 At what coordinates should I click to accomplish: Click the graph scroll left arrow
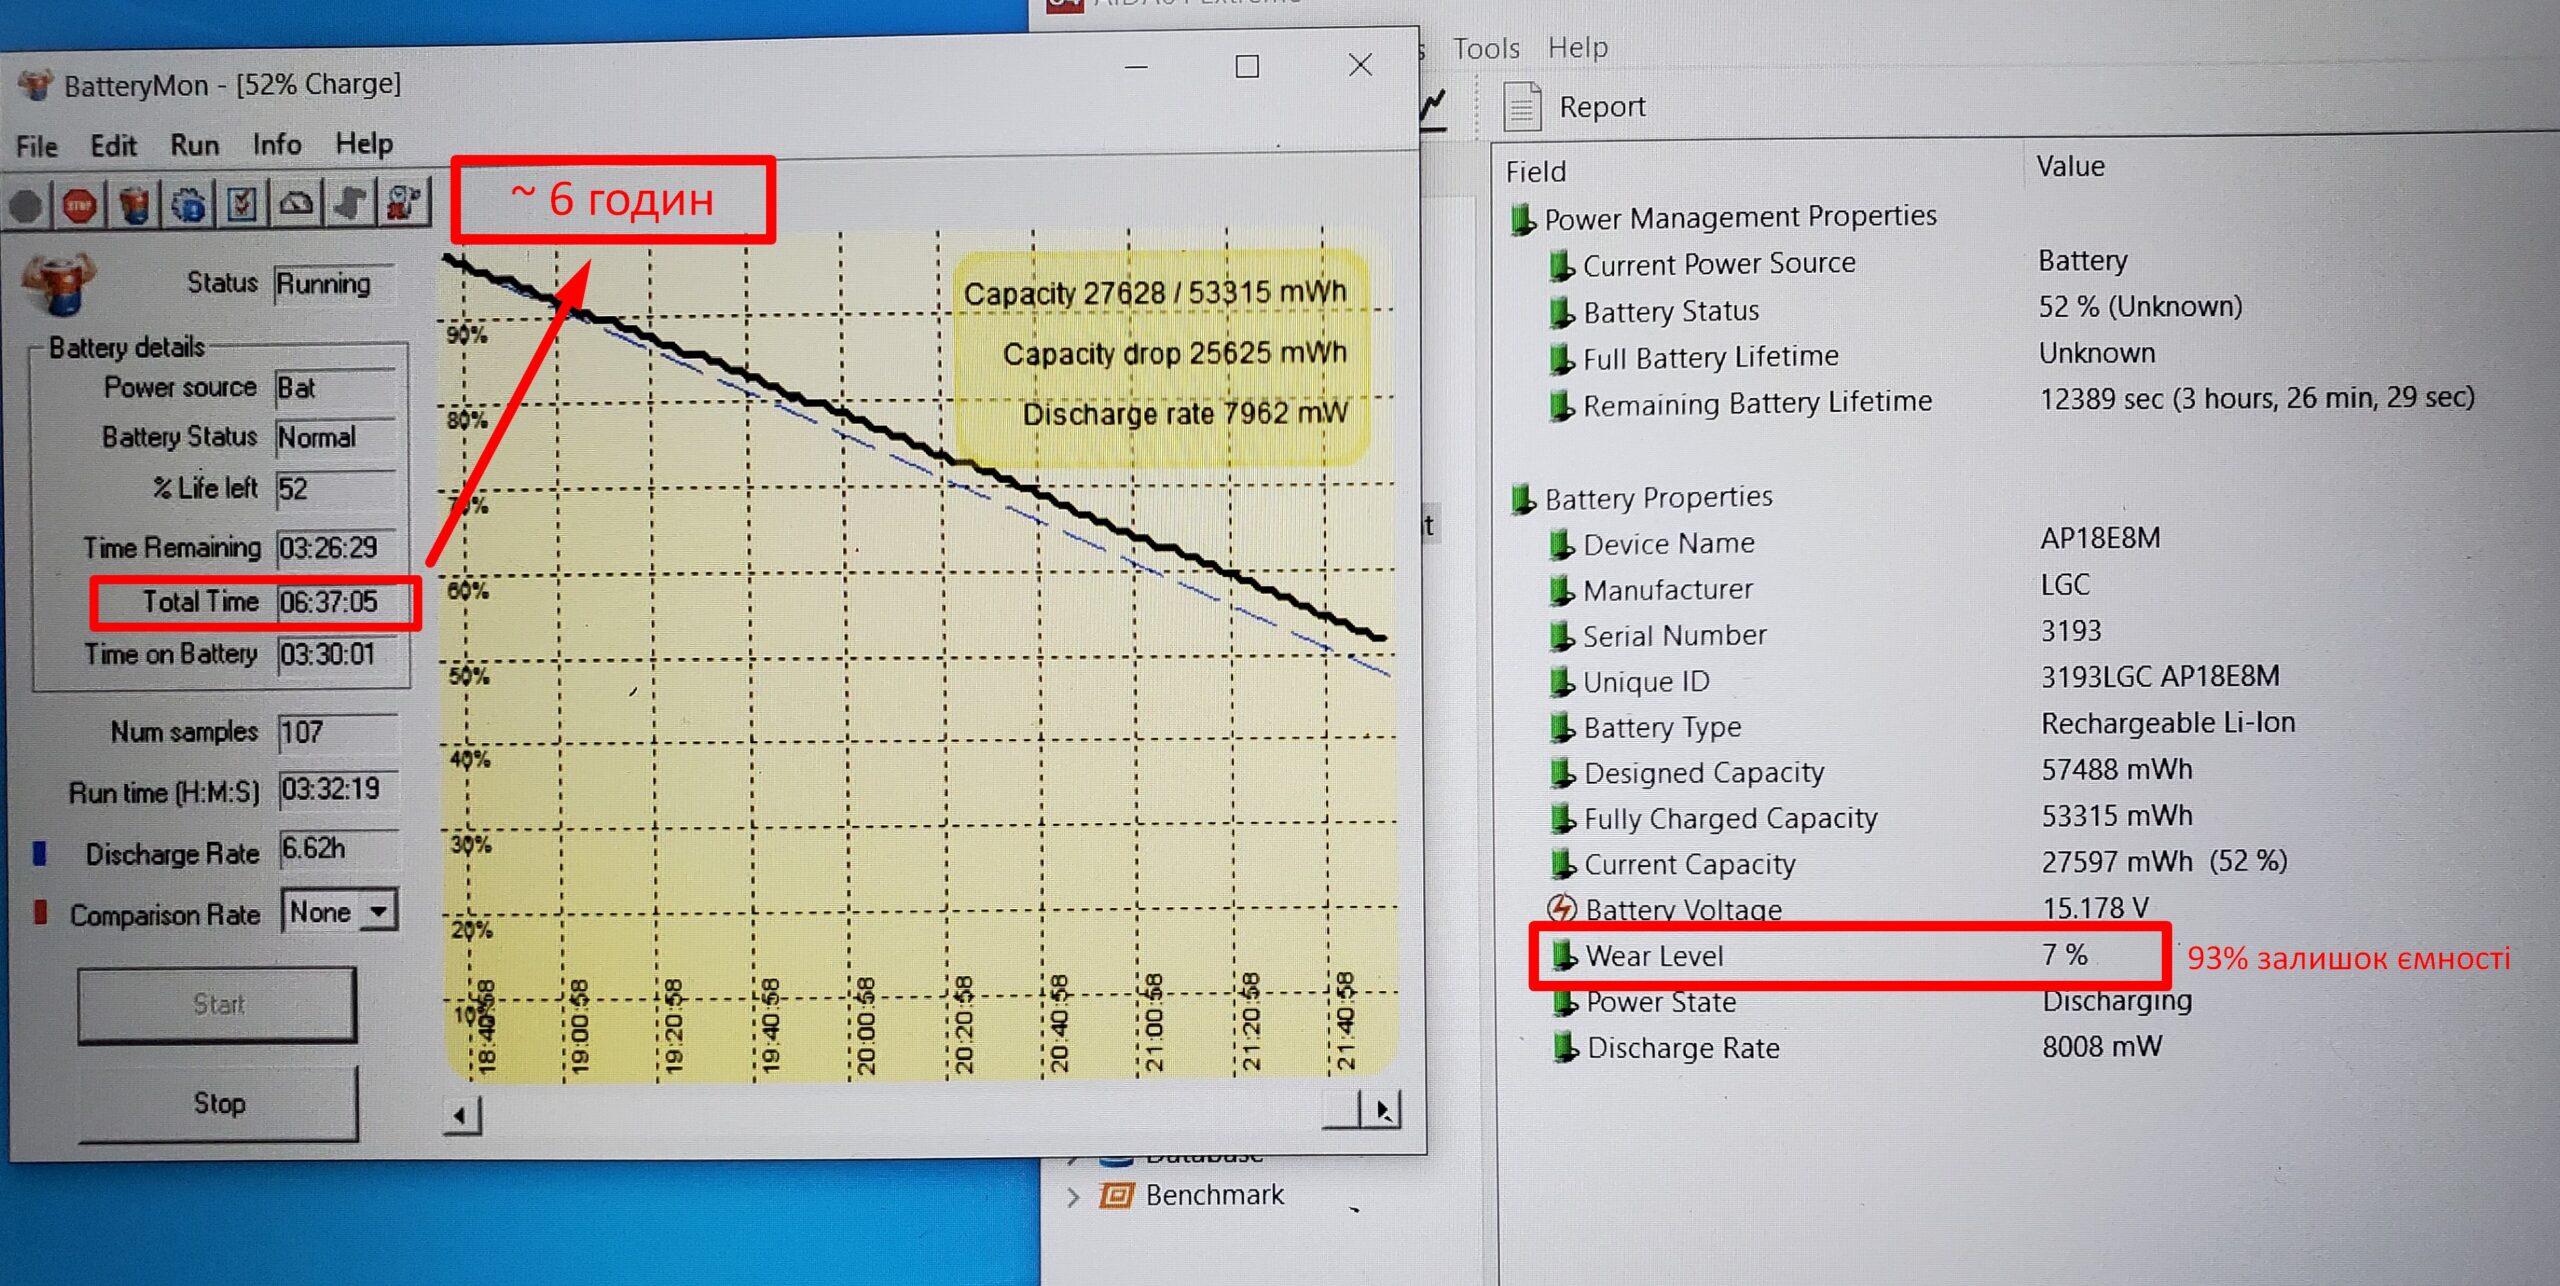(x=460, y=1115)
